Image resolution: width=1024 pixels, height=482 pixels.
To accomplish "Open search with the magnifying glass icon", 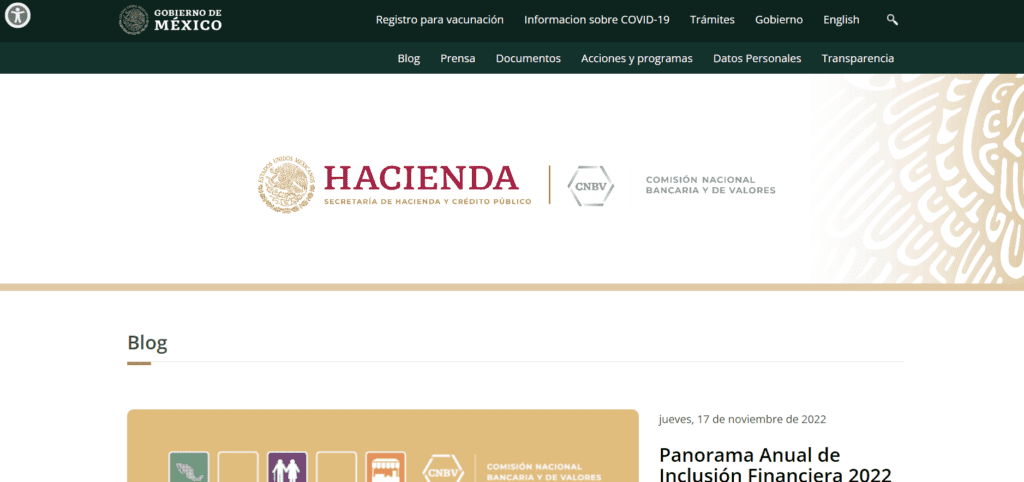I will [x=892, y=20].
